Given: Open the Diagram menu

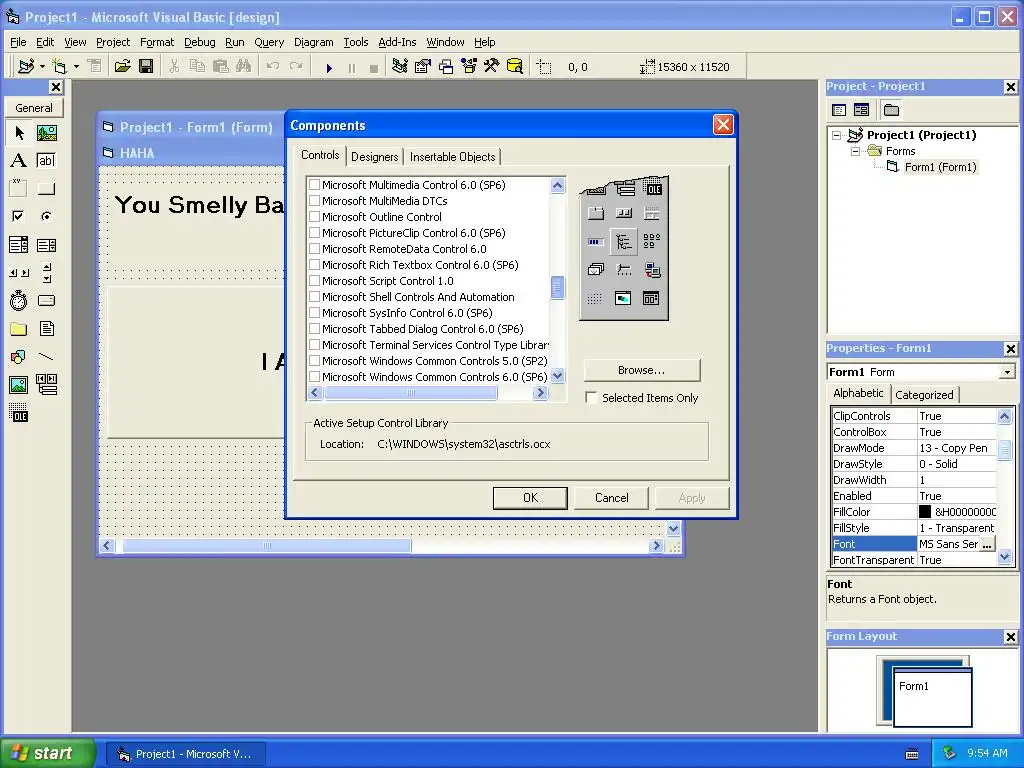Looking at the screenshot, I should (313, 42).
